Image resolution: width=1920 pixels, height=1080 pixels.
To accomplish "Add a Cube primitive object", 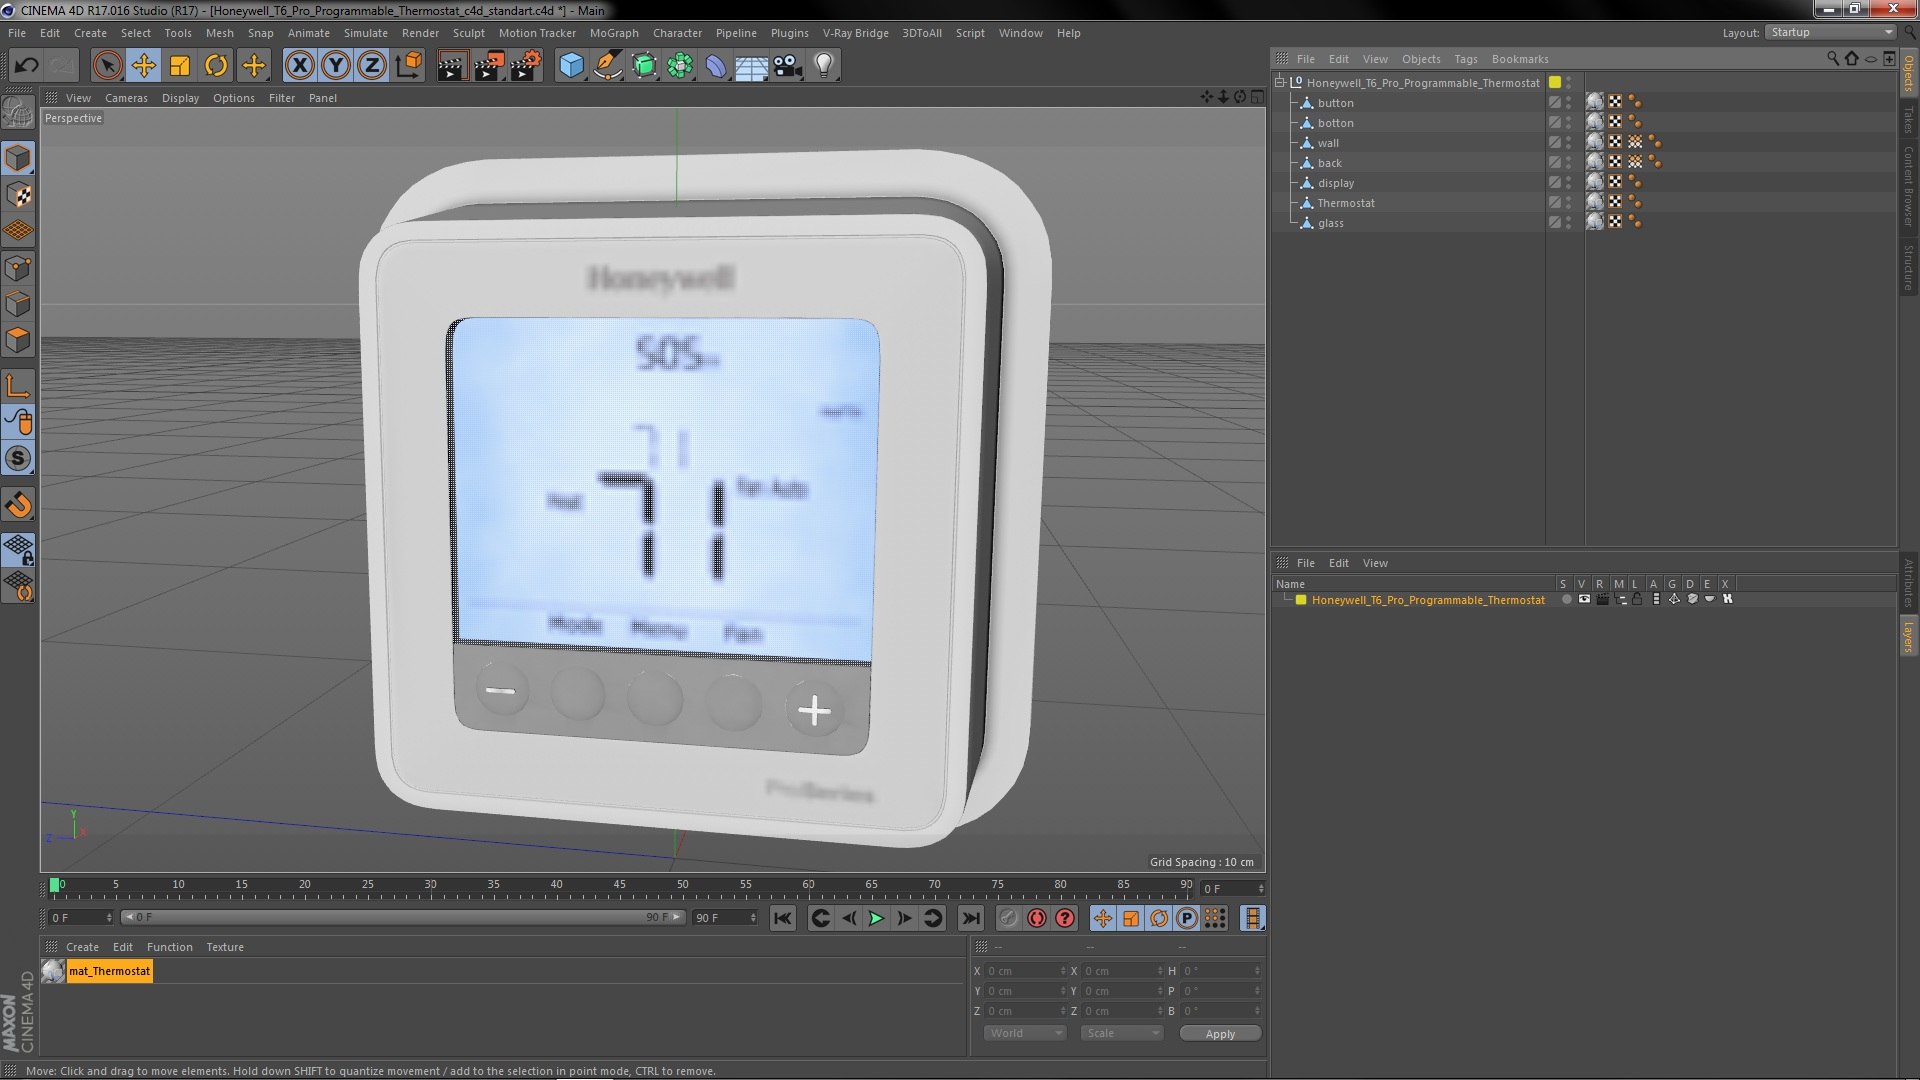I will tap(571, 66).
